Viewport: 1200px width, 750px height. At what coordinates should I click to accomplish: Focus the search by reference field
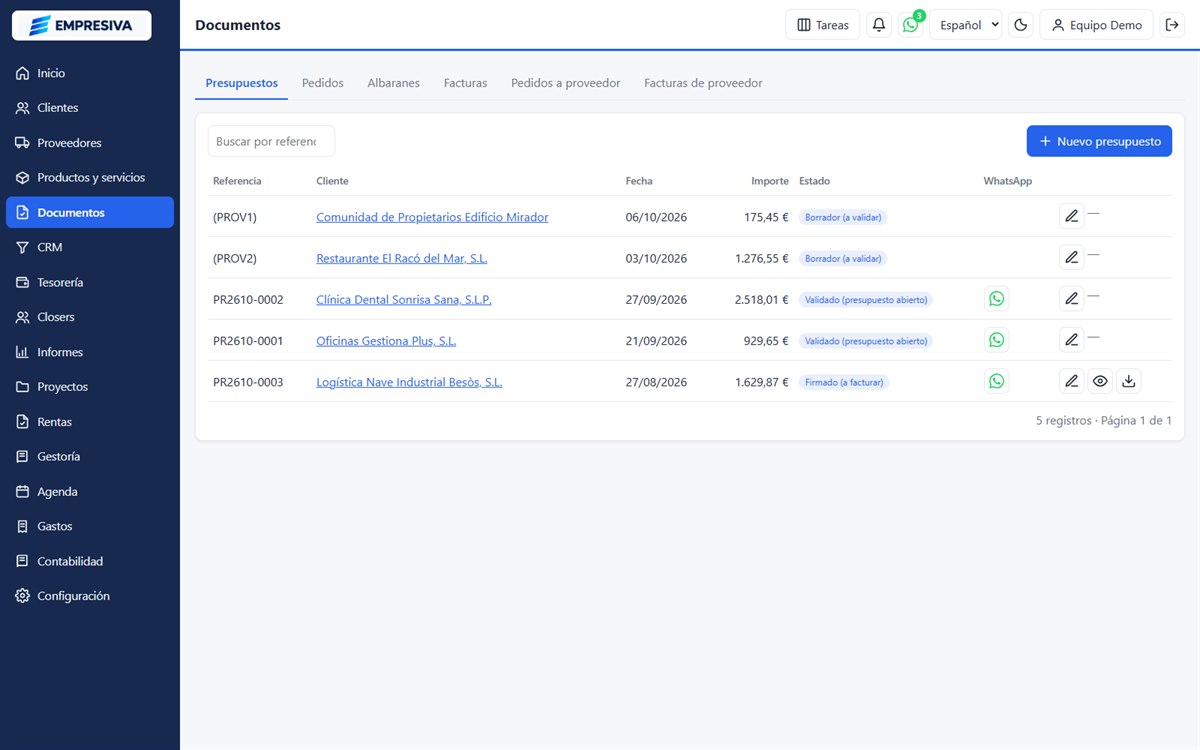click(271, 141)
